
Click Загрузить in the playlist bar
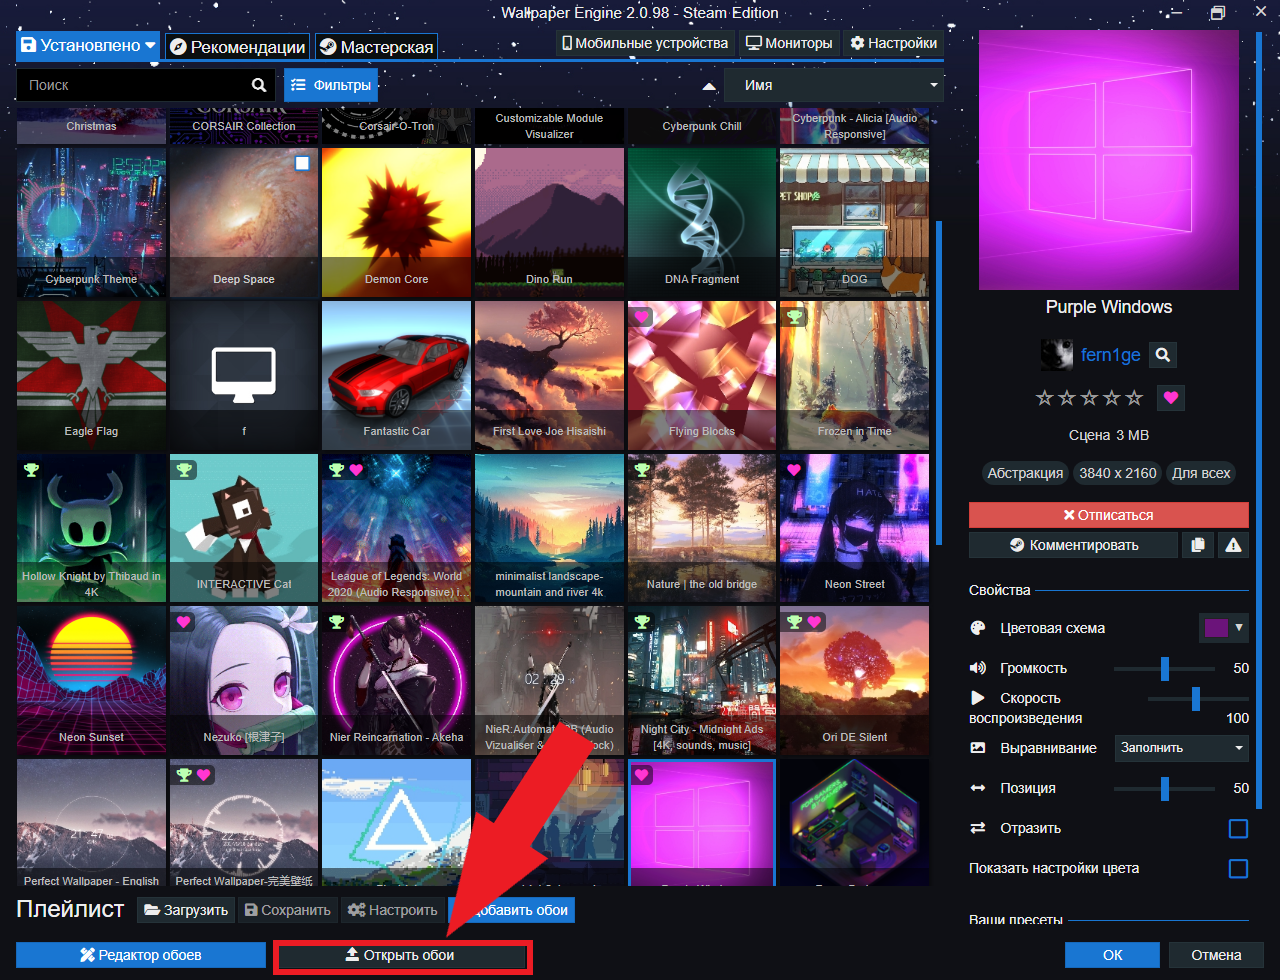pos(186,910)
